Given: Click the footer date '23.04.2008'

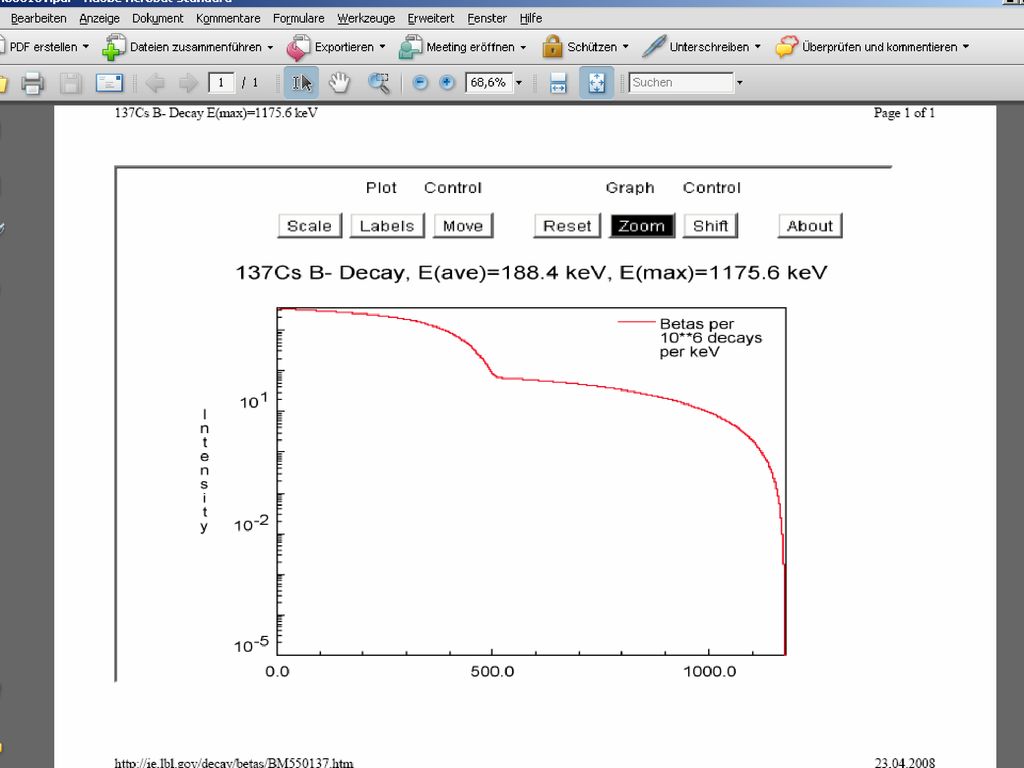Looking at the screenshot, I should click(x=904, y=762).
